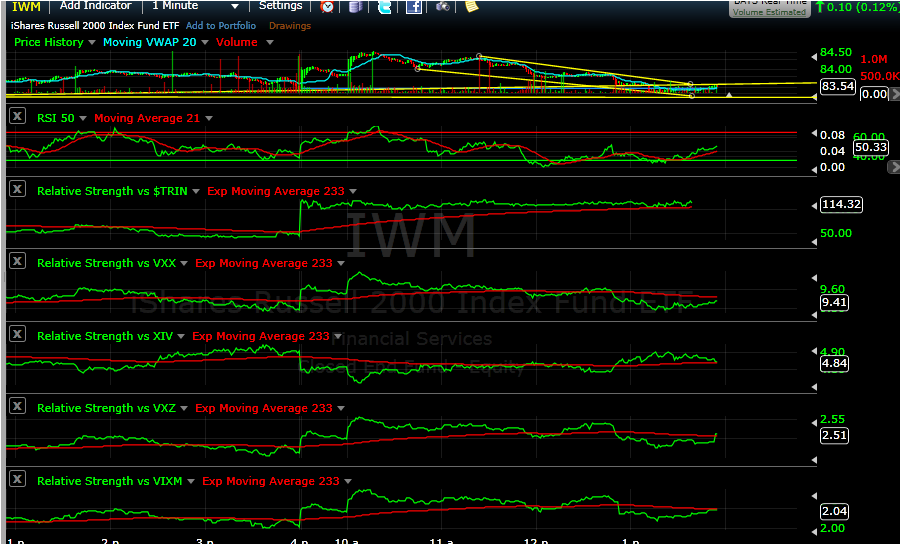This screenshot has height=545, width=901.
Task: Click the Price History label
Action: (49, 43)
